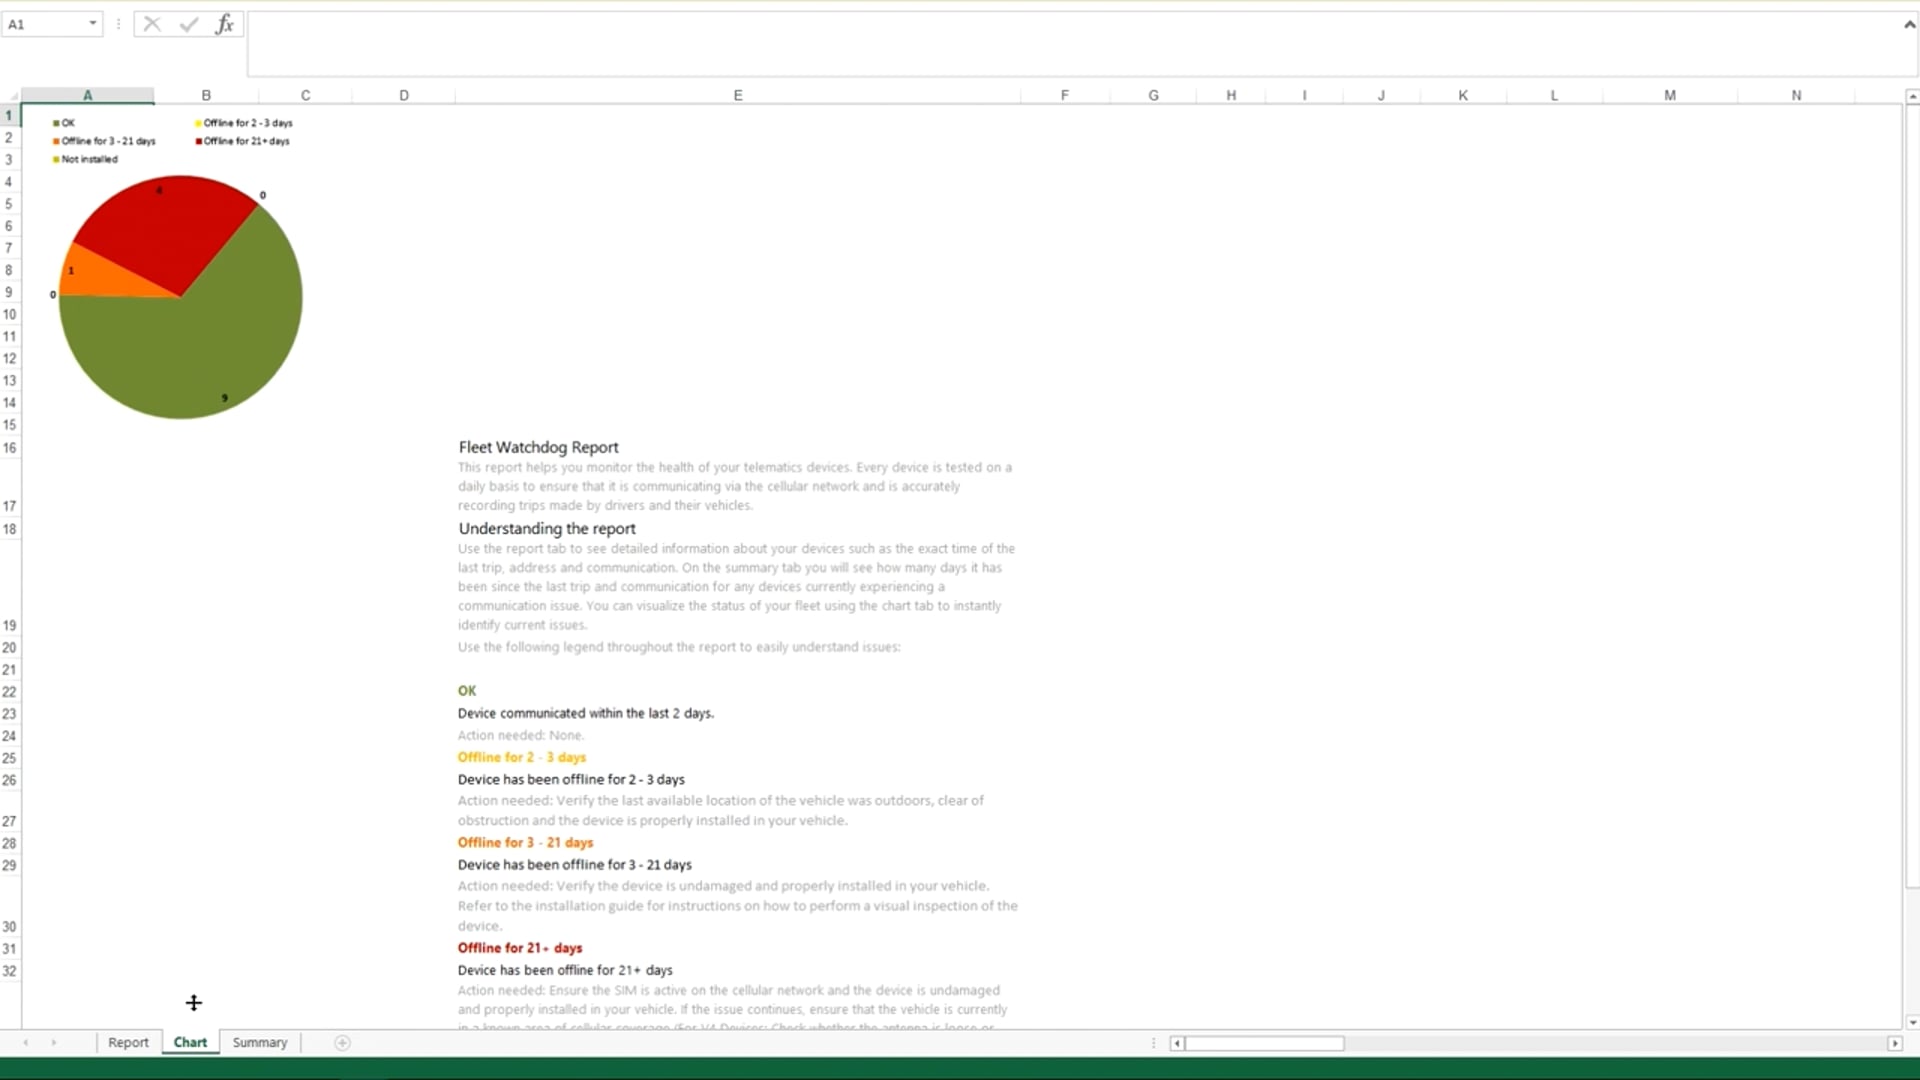Click horizontal scrollbar right arrow

(x=1894, y=1043)
